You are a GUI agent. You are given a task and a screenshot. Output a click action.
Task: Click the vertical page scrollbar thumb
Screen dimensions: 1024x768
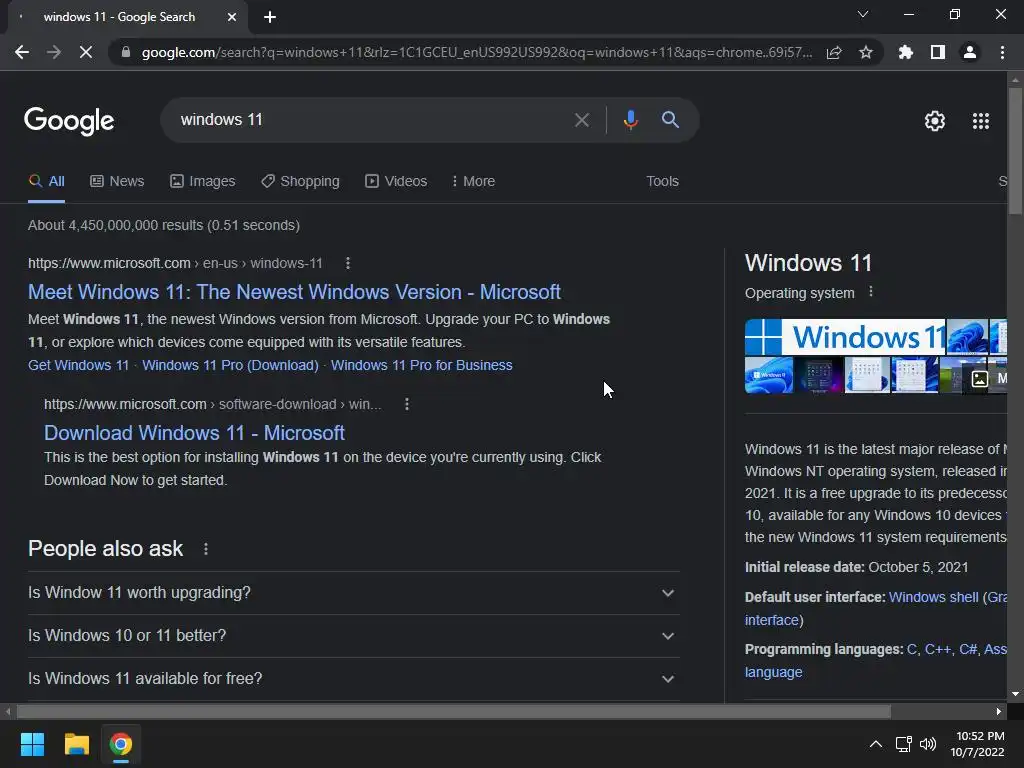pos(1015,150)
